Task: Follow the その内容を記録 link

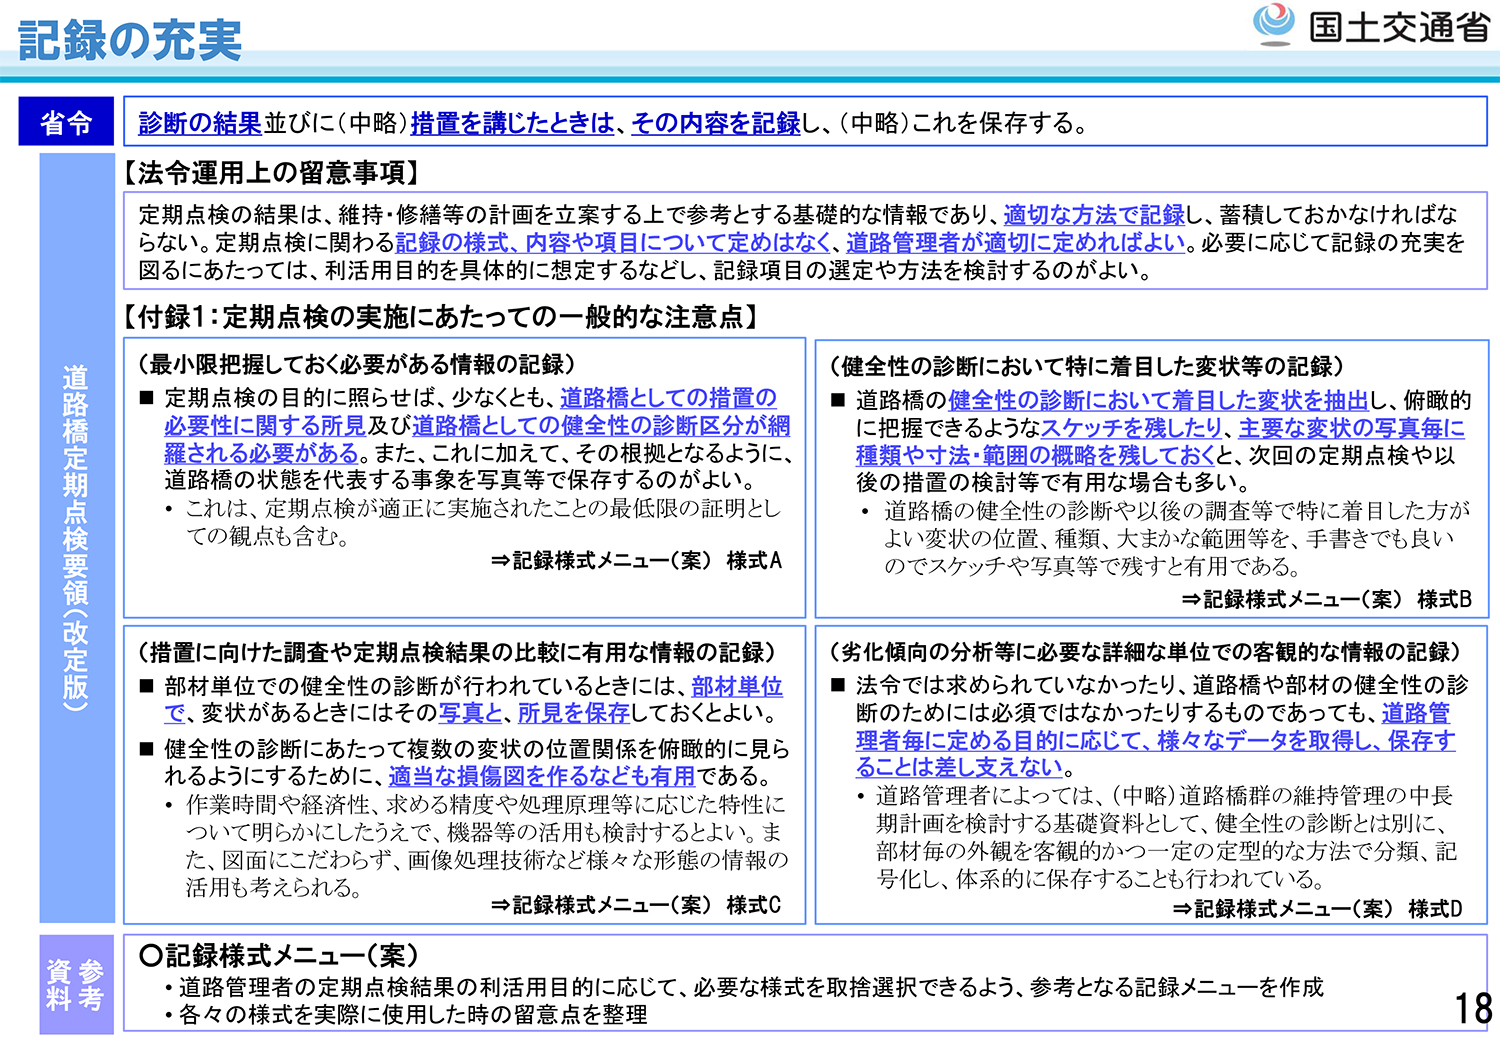Action: point(716,123)
